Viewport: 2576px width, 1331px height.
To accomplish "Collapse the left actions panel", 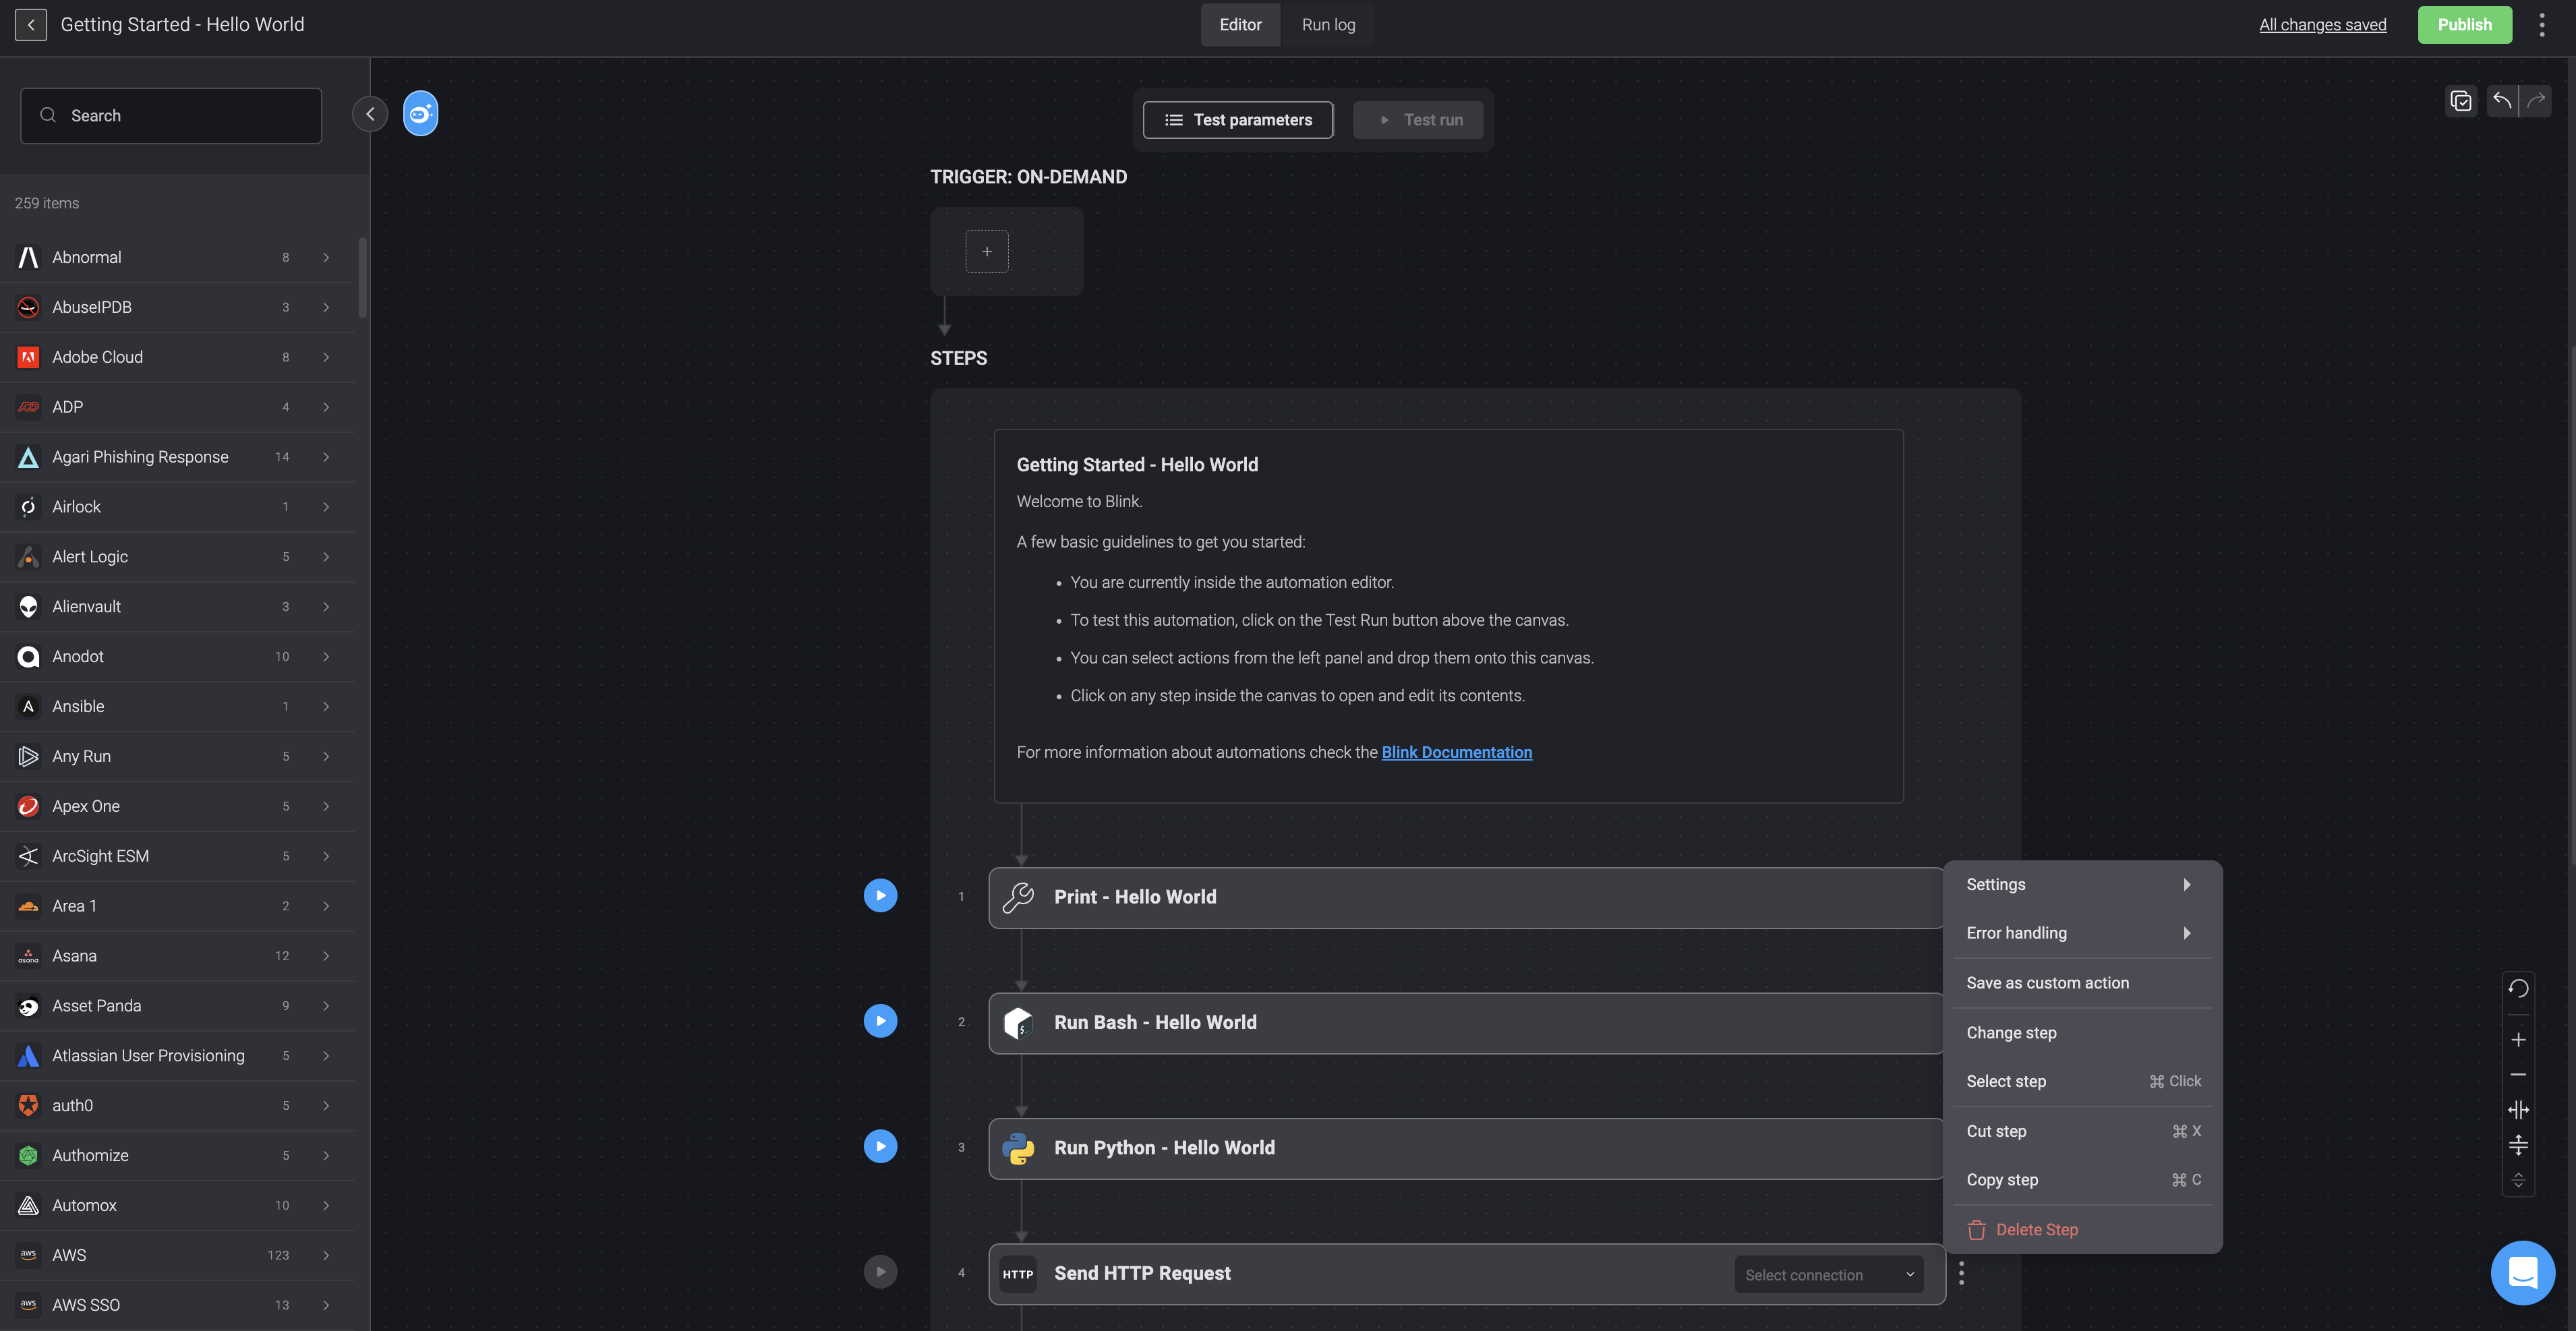I will (x=370, y=114).
